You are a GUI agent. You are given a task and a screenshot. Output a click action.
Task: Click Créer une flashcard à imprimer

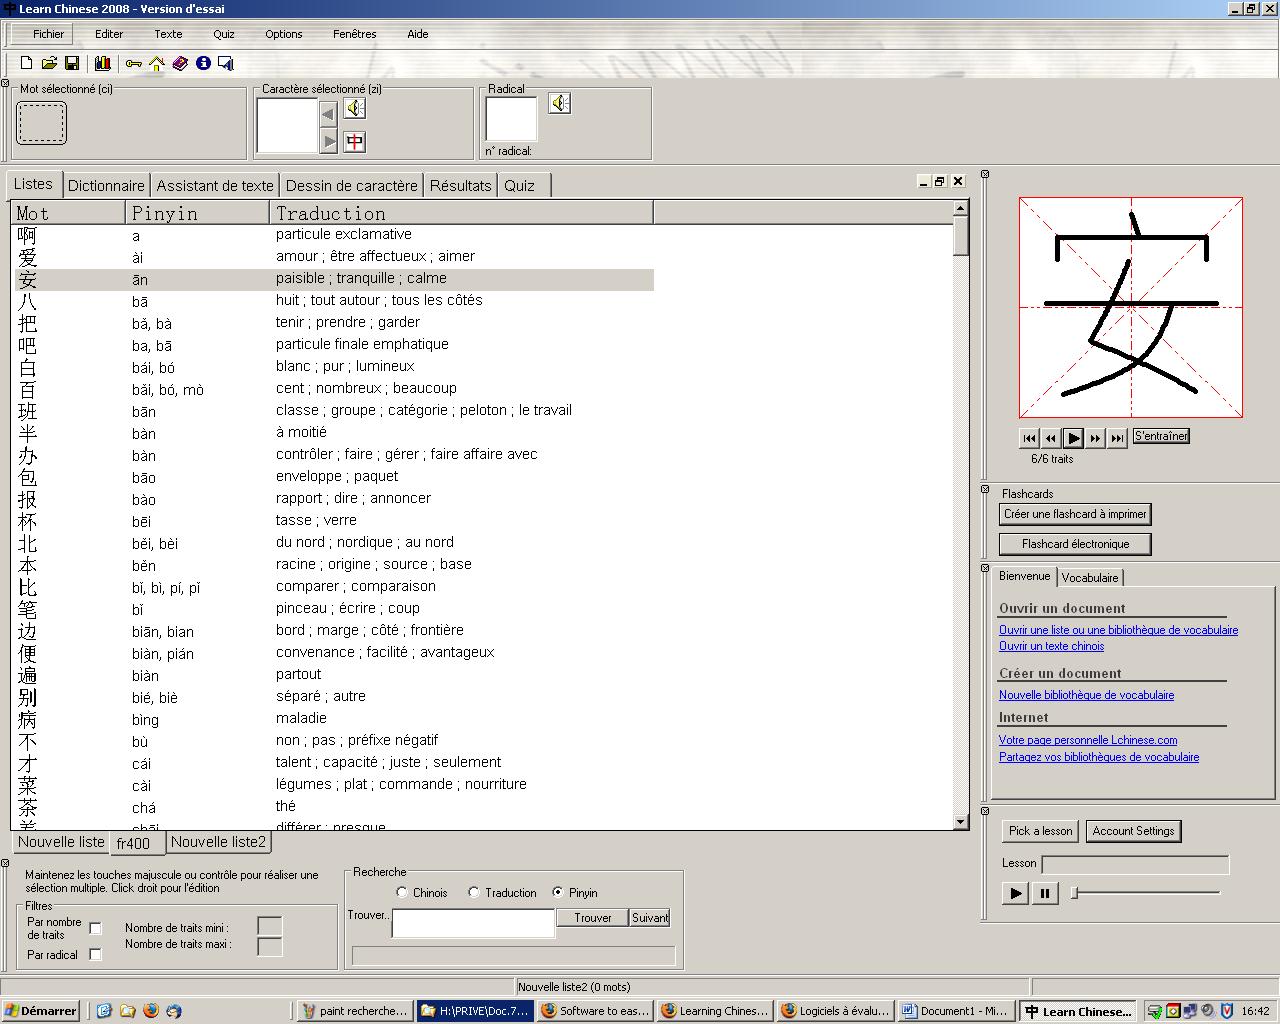(x=1075, y=514)
